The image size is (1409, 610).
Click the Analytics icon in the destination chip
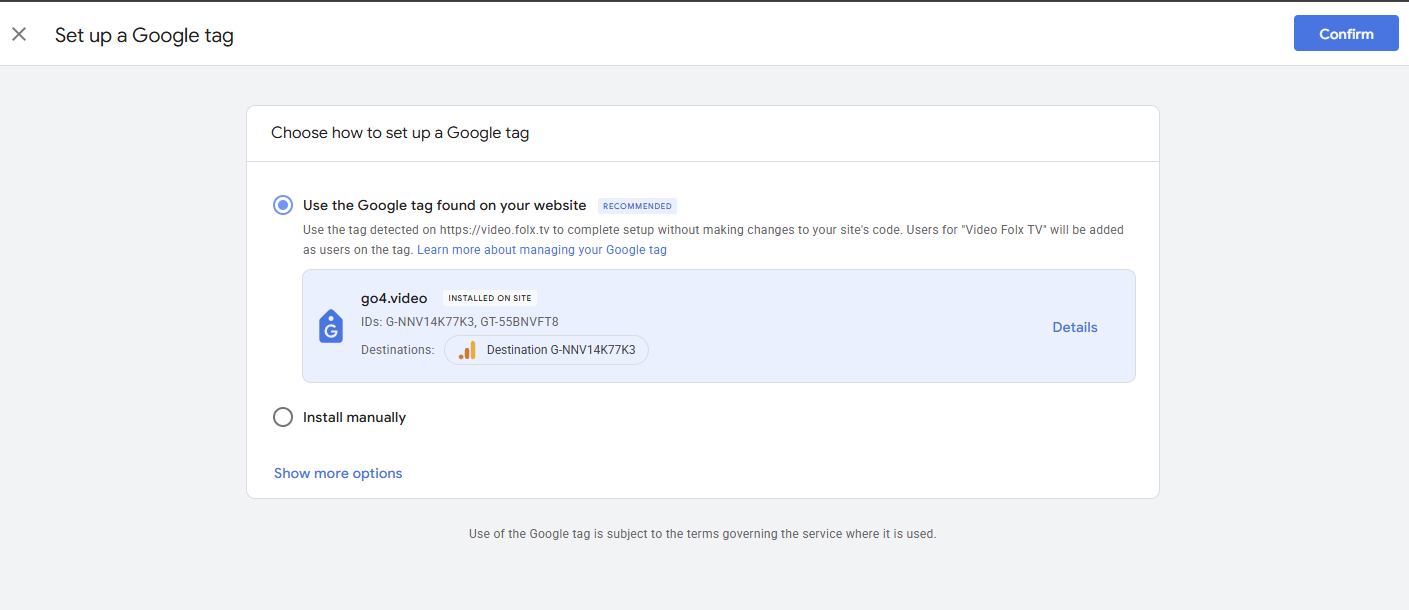[x=467, y=350]
